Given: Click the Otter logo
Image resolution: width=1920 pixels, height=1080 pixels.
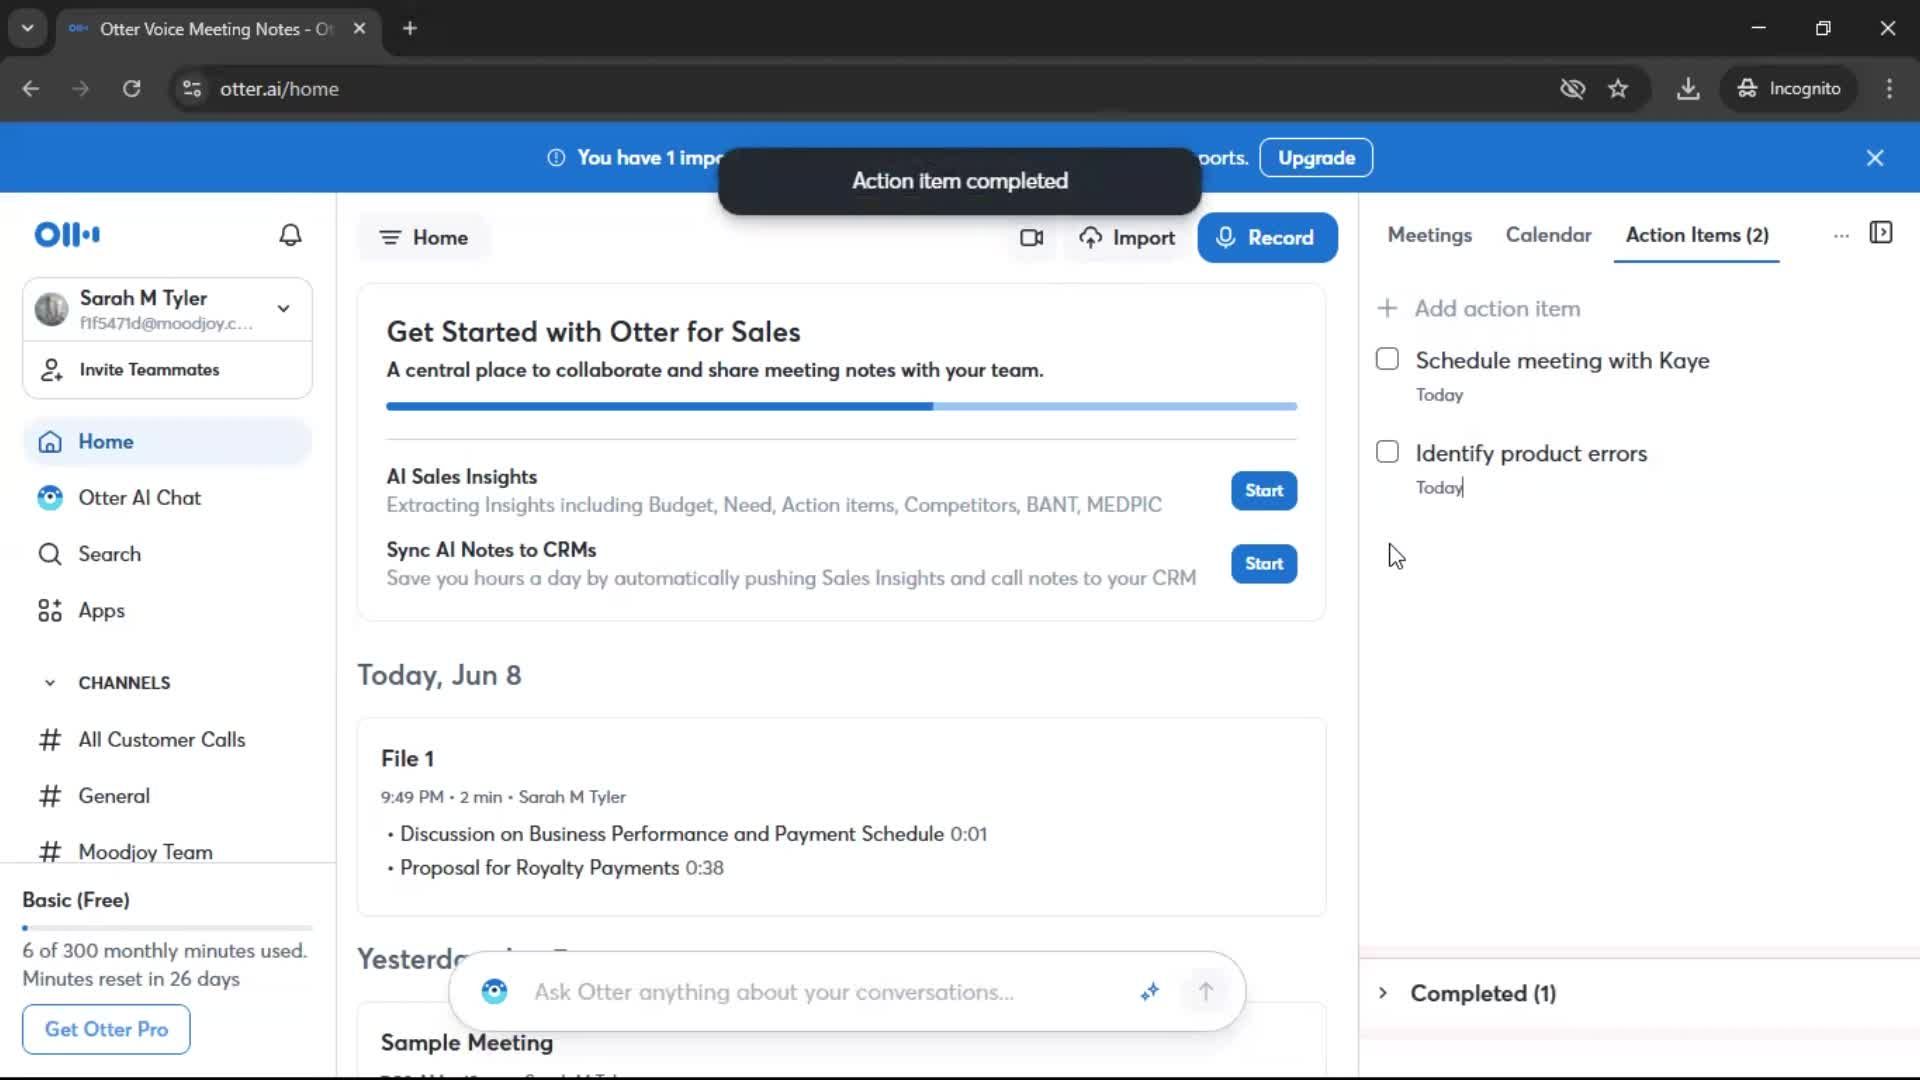Looking at the screenshot, I should click(x=67, y=235).
